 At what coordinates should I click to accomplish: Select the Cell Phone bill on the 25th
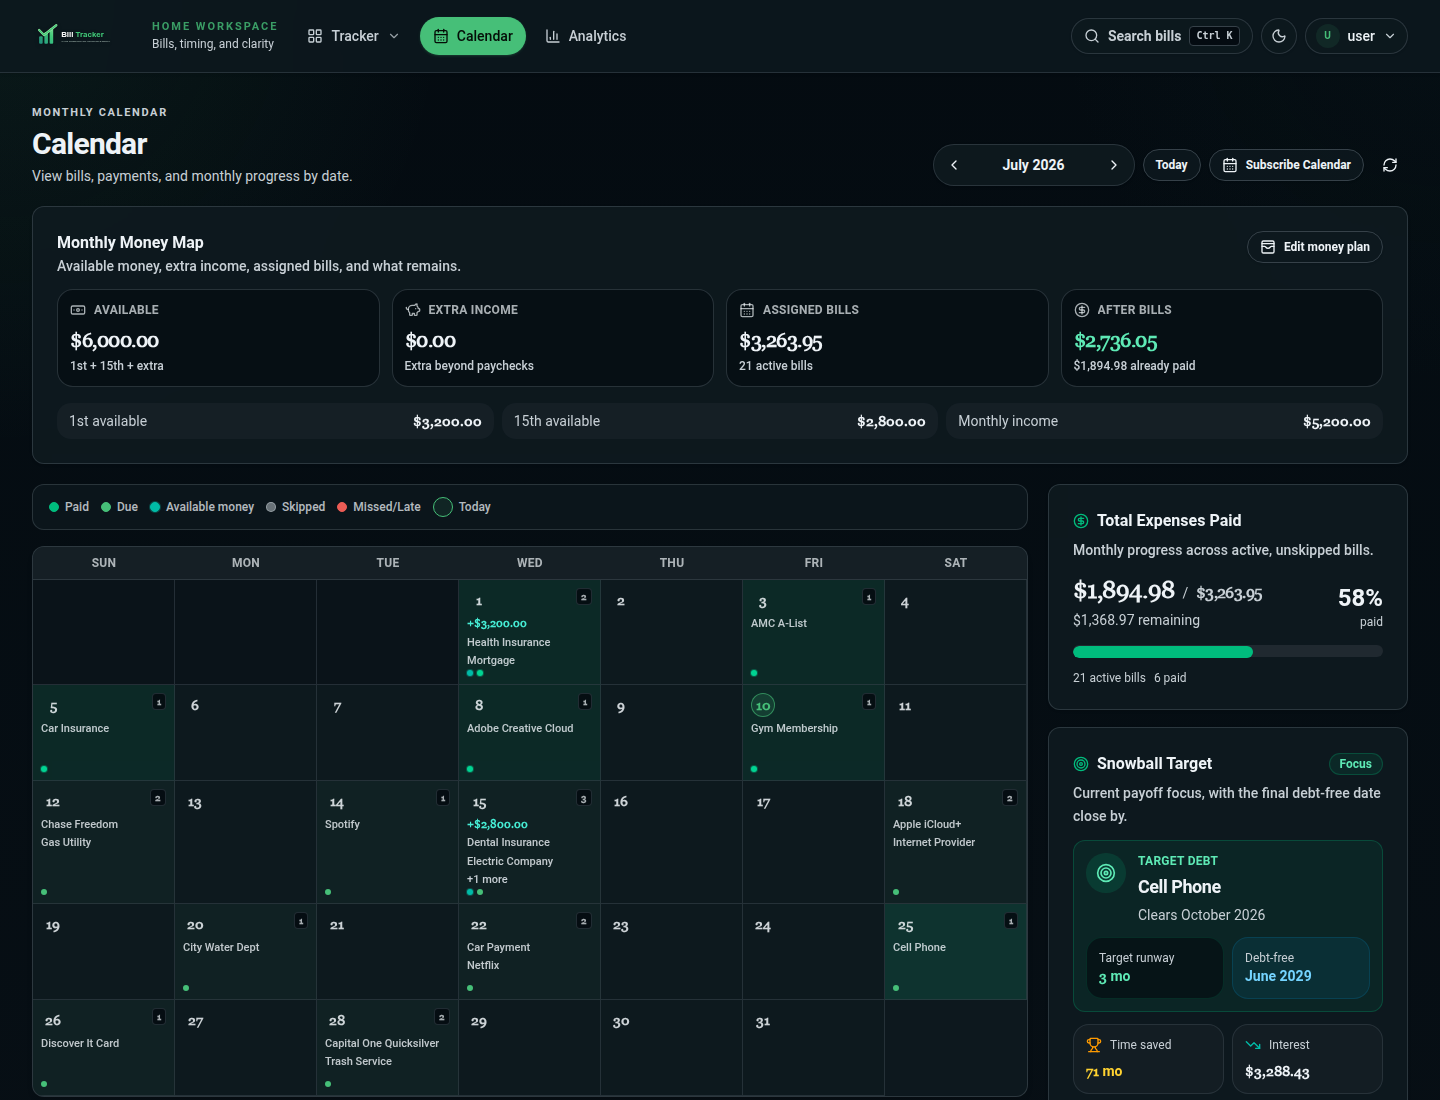click(x=919, y=947)
